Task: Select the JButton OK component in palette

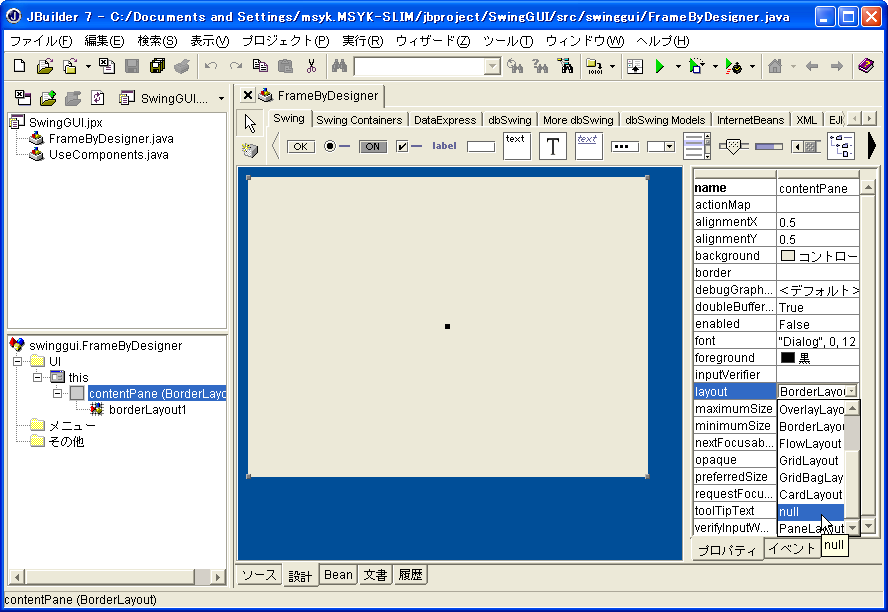Action: (x=300, y=146)
